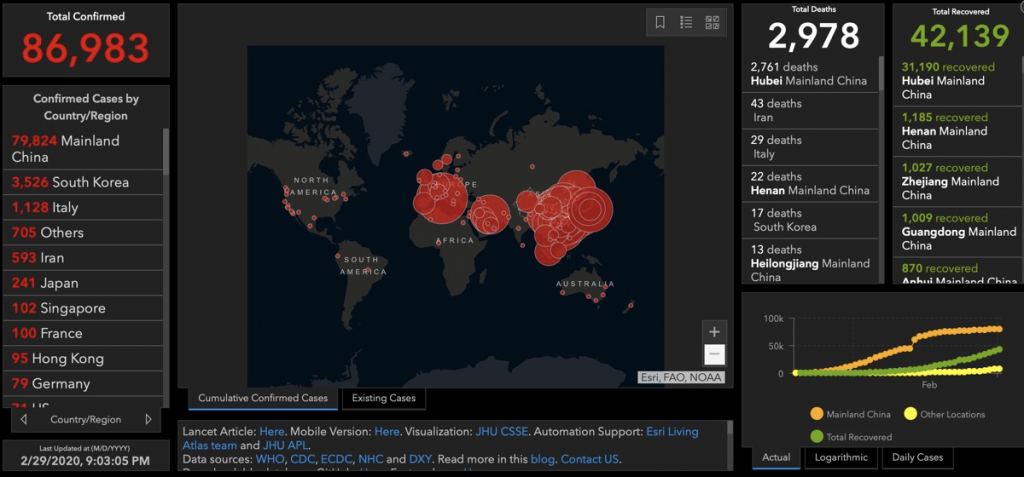This screenshot has height=477, width=1024.
Task: Switch to Existing Cases map tab
Action: pos(384,398)
